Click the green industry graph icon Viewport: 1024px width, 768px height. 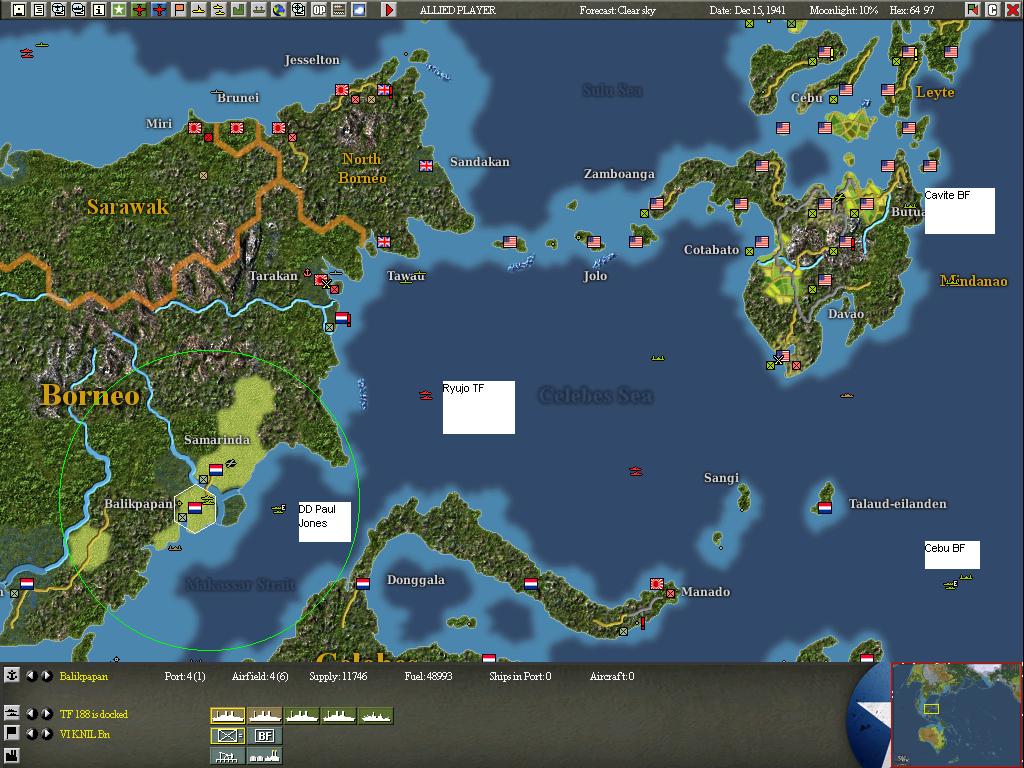point(238,10)
